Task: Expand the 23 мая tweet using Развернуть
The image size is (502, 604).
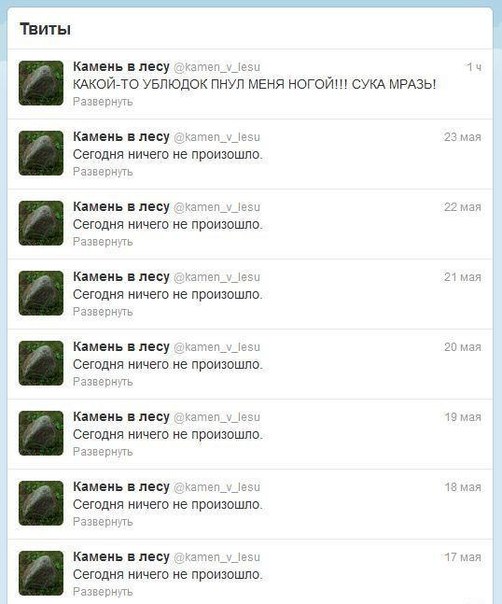Action: 103,172
